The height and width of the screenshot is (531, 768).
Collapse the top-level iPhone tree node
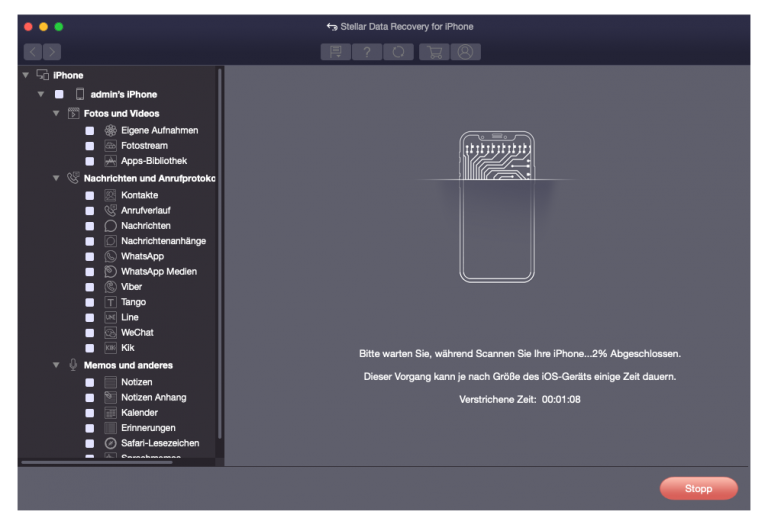point(25,75)
